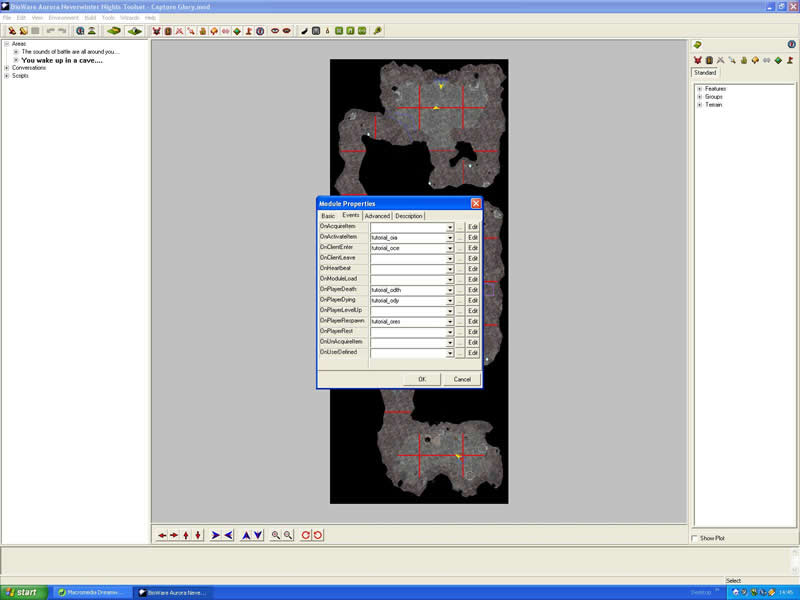The width and height of the screenshot is (800, 600).
Task: Click the Windows start button
Action: point(23,592)
